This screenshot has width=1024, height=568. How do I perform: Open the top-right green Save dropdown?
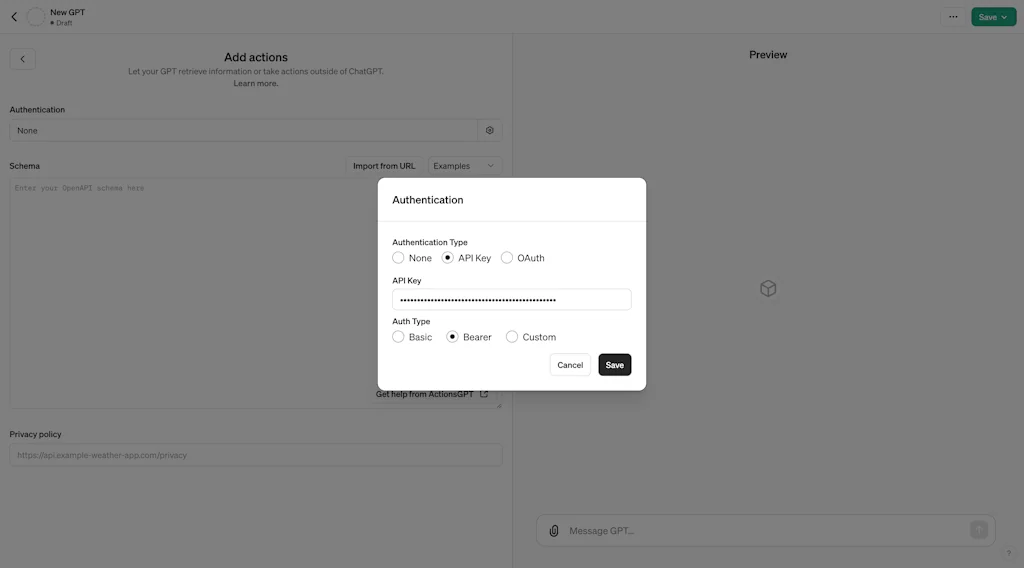(x=993, y=17)
